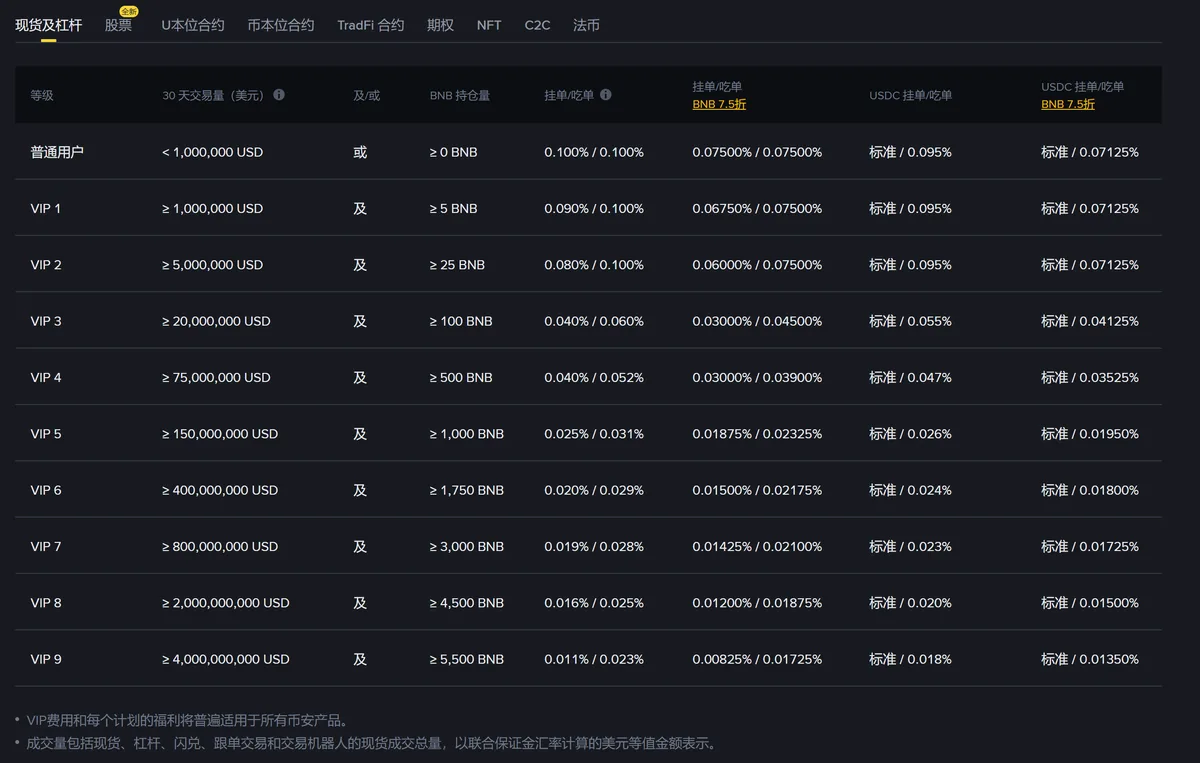This screenshot has height=763, width=1200.
Task: Click USDC fee cell 标准 / 0.055%
Action: tap(910, 321)
